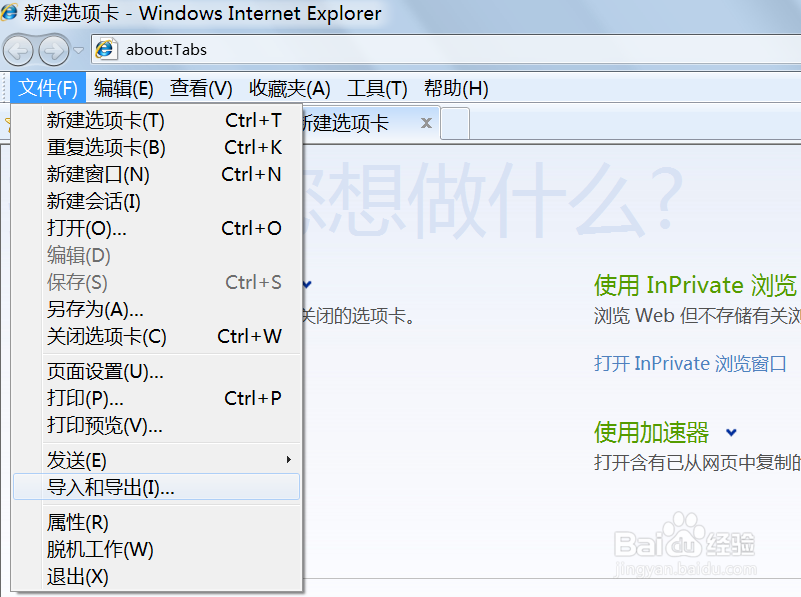Screen dimensions: 801x597
Task: Click the Back navigation arrow button
Action: pos(18,50)
